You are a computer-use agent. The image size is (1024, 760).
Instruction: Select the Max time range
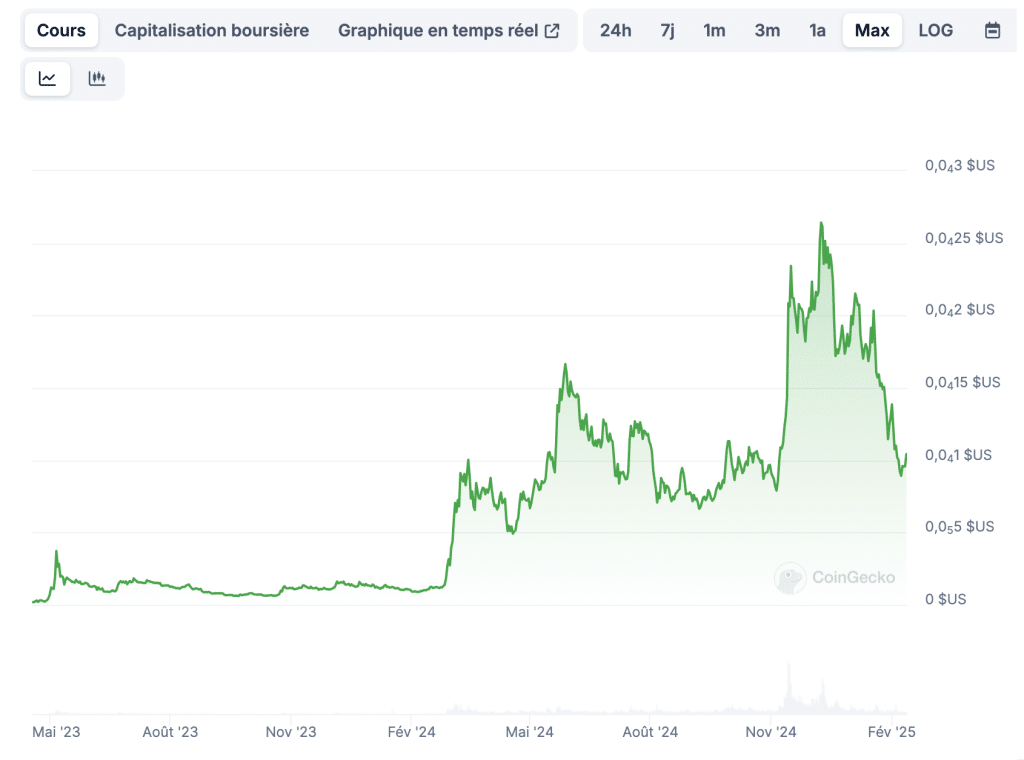[x=872, y=31]
